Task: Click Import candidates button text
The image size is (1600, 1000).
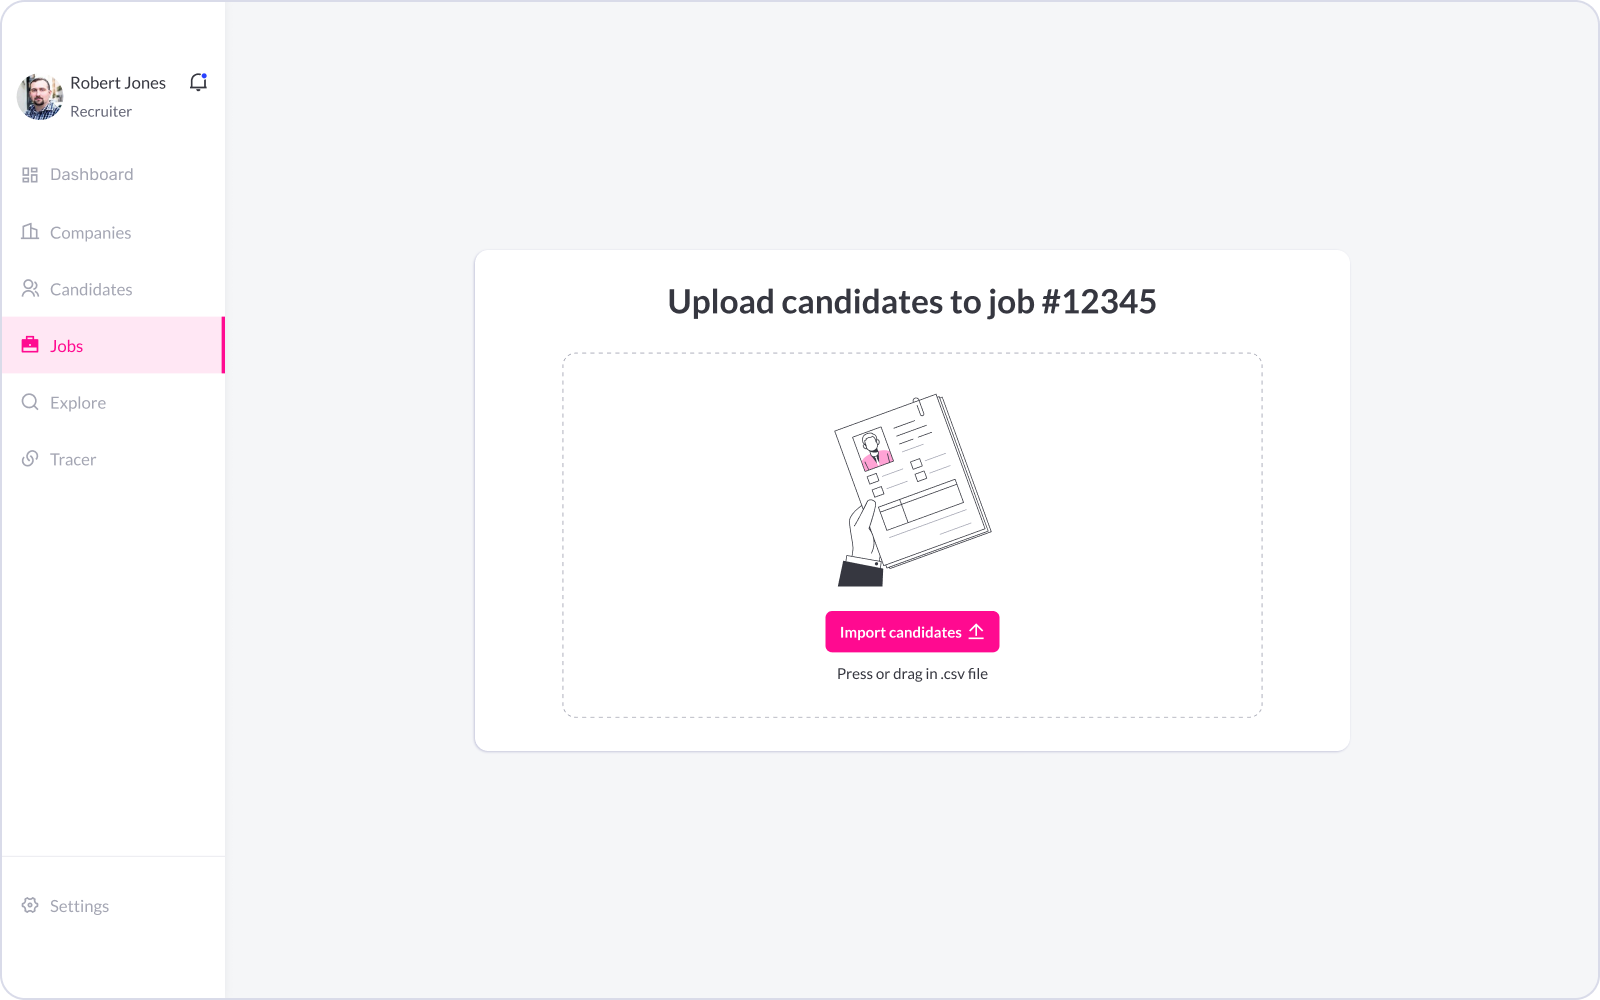Action: 900,632
